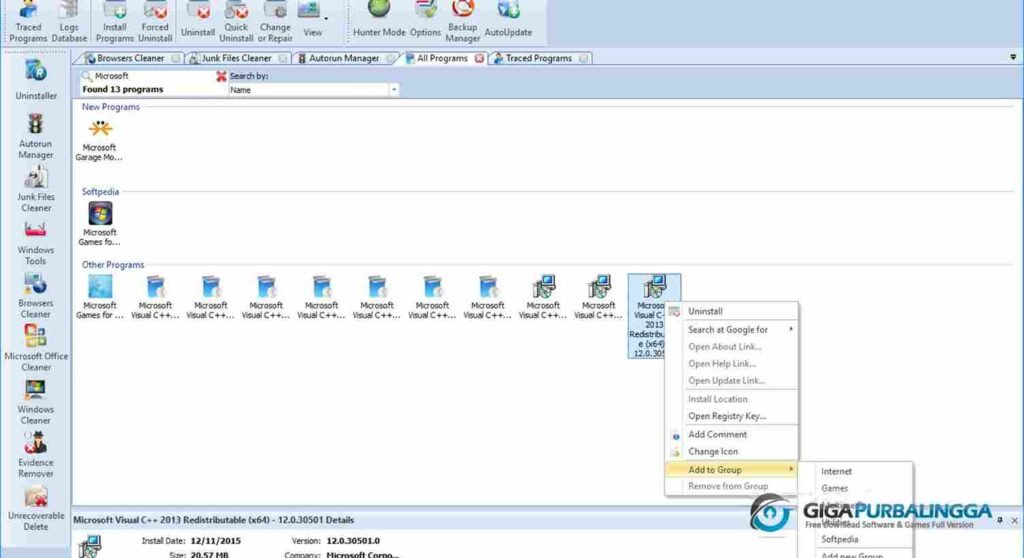1024x558 pixels.
Task: Open Windows Tools in the sidebar
Action: point(36,242)
